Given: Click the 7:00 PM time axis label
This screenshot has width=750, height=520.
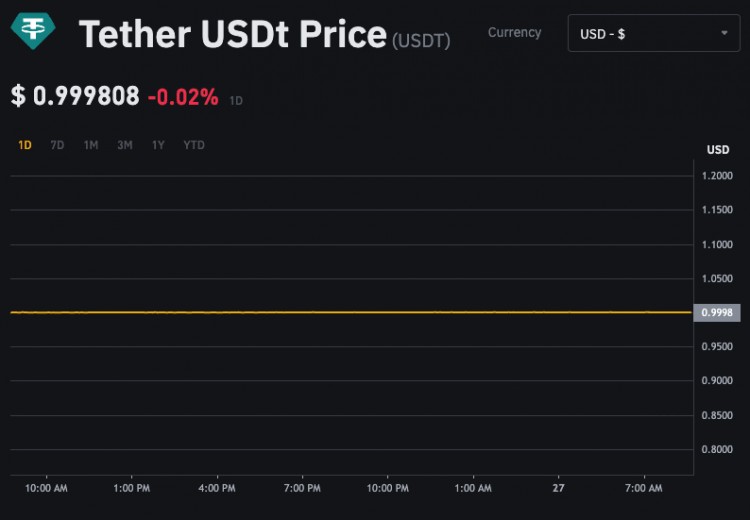Looking at the screenshot, I should pos(302,488).
